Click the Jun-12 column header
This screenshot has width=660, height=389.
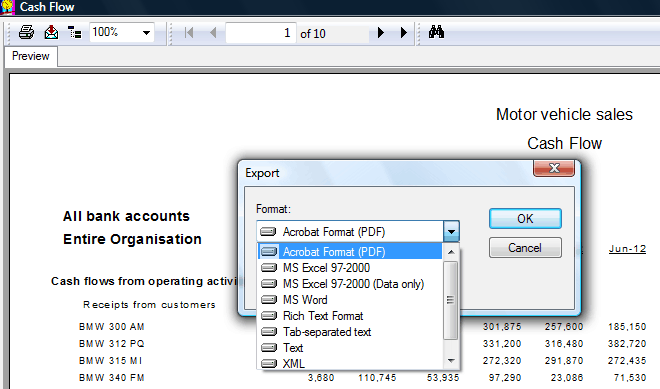coord(627,249)
